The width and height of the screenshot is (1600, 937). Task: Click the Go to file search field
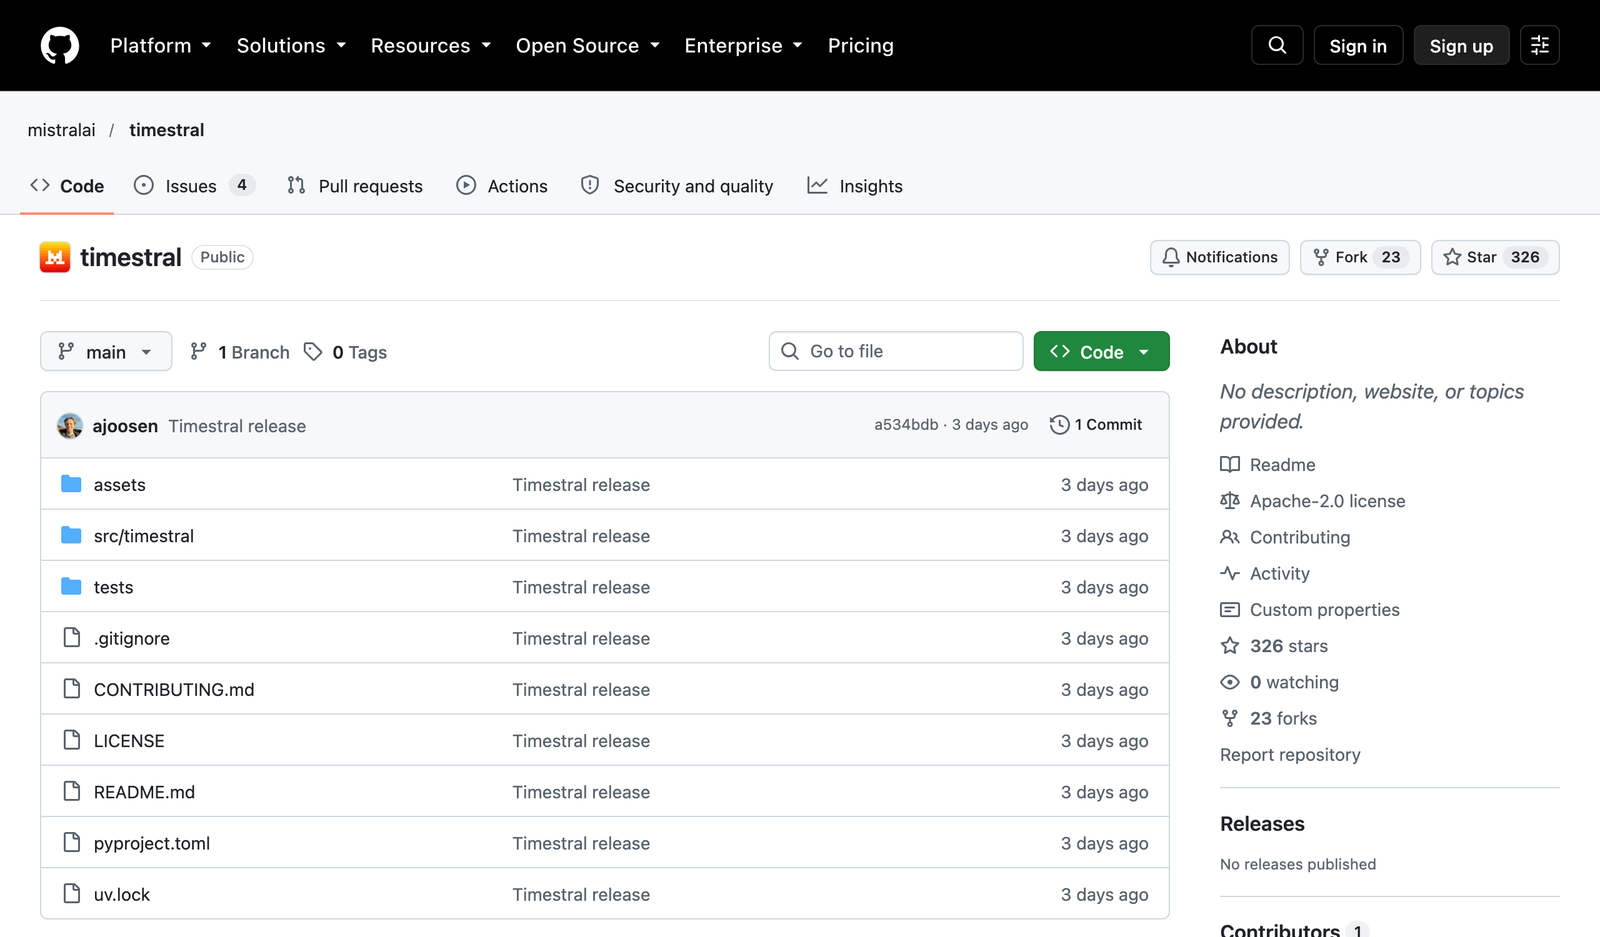click(896, 351)
